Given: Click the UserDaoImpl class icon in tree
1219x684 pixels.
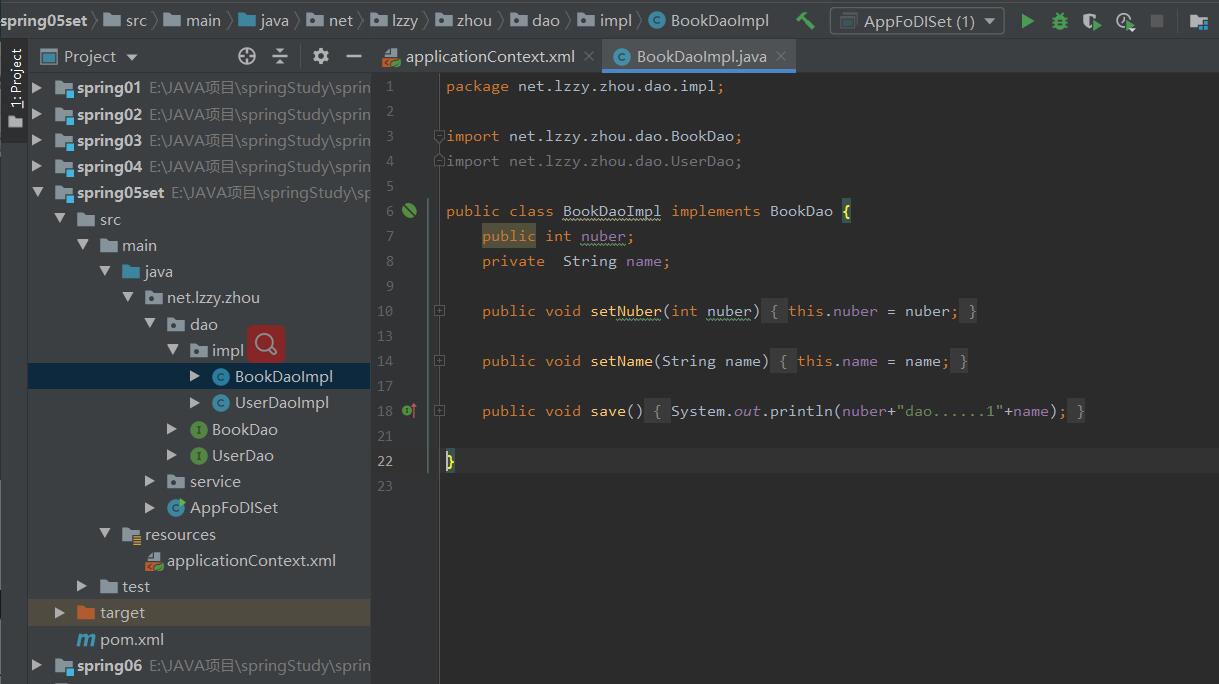Looking at the screenshot, I should coord(222,403).
